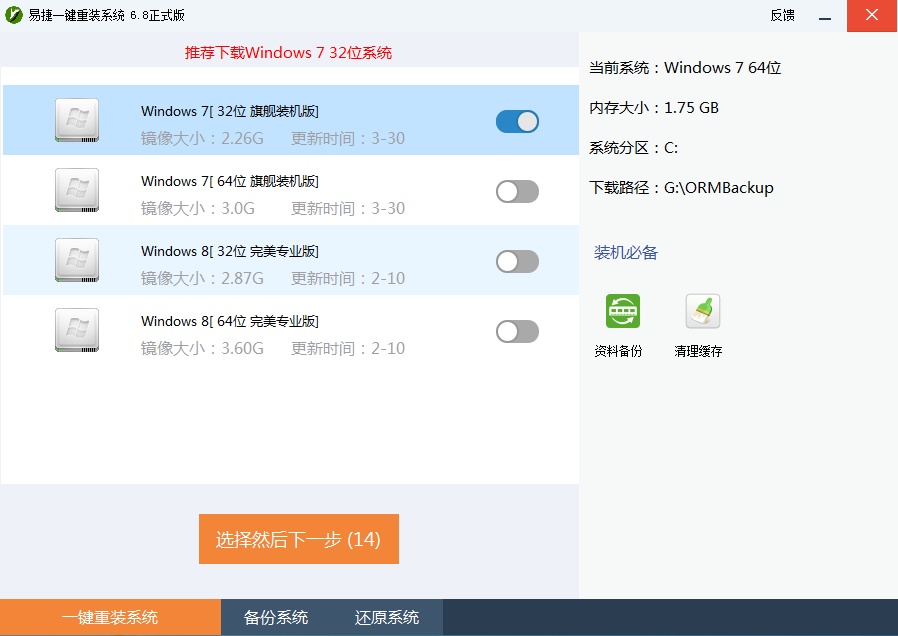Screen dimensions: 898x636
Task: Click the Windows 8[ 32位 完美专业版] title
Action: [230, 251]
